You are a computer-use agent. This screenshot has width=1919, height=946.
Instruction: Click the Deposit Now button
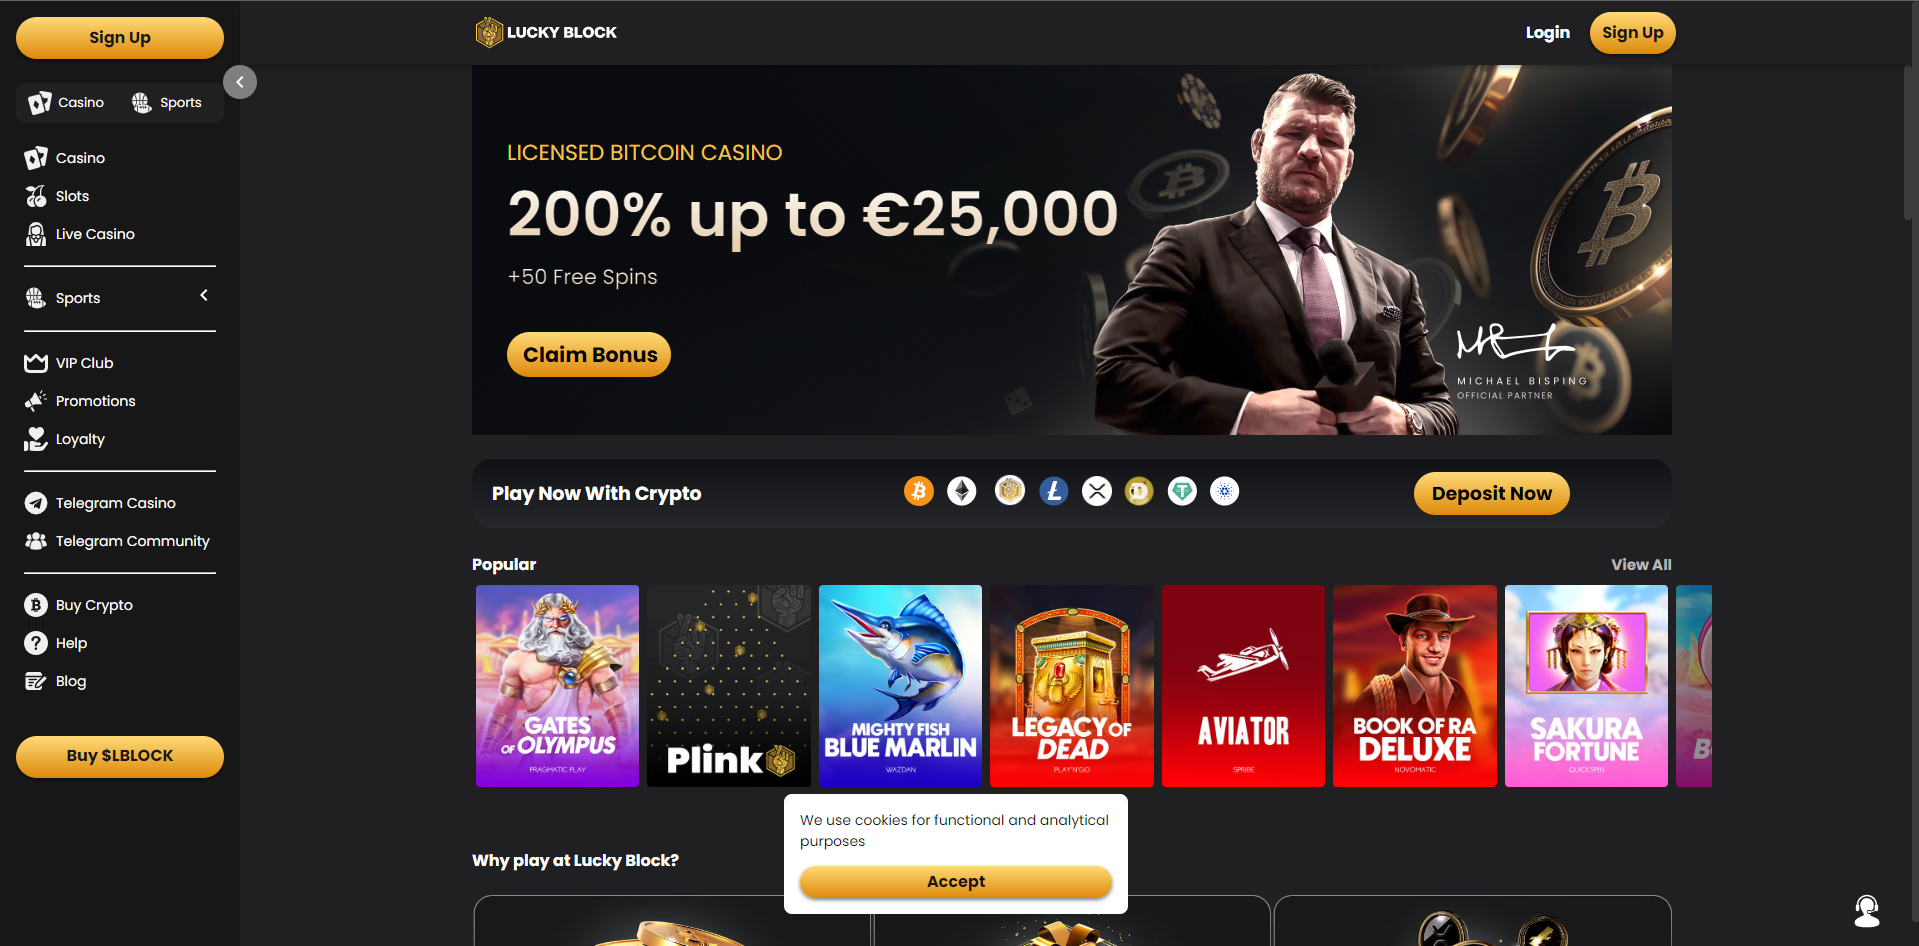click(1491, 493)
